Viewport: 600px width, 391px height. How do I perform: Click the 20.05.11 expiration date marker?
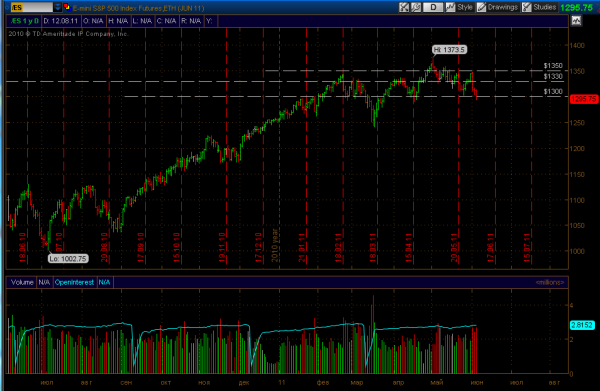click(x=454, y=248)
